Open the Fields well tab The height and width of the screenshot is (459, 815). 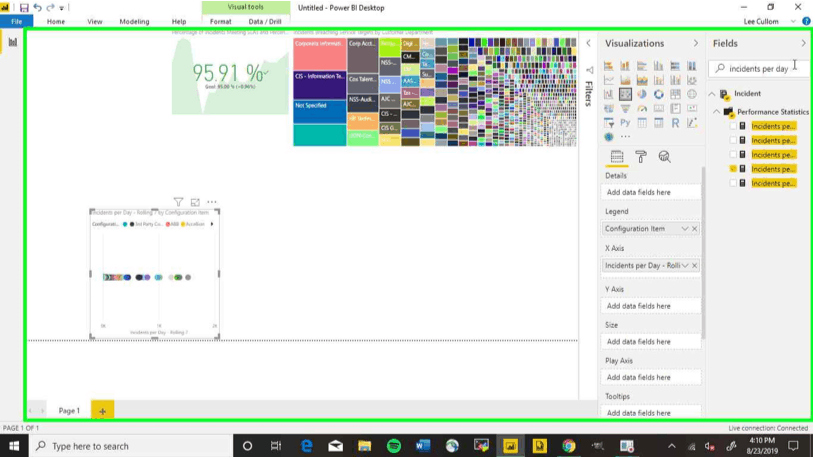(x=617, y=156)
